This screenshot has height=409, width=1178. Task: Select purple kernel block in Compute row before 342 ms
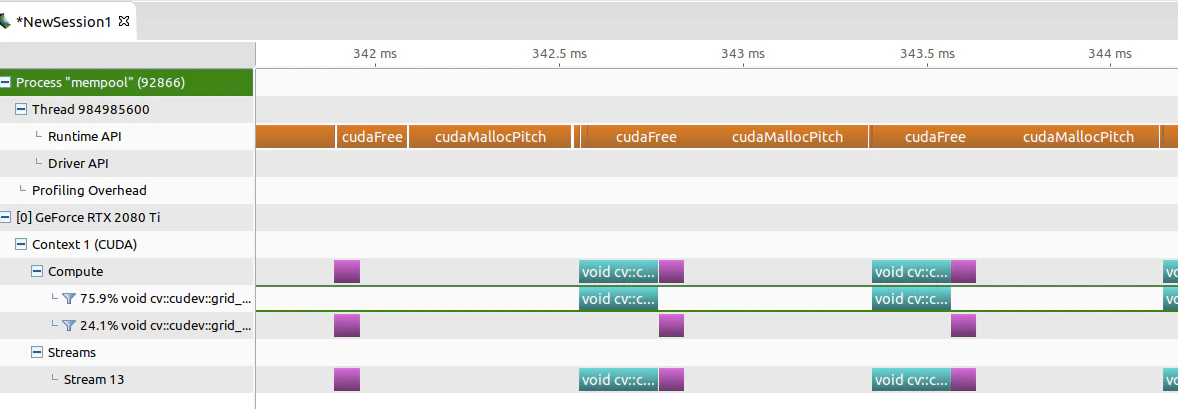click(x=347, y=271)
